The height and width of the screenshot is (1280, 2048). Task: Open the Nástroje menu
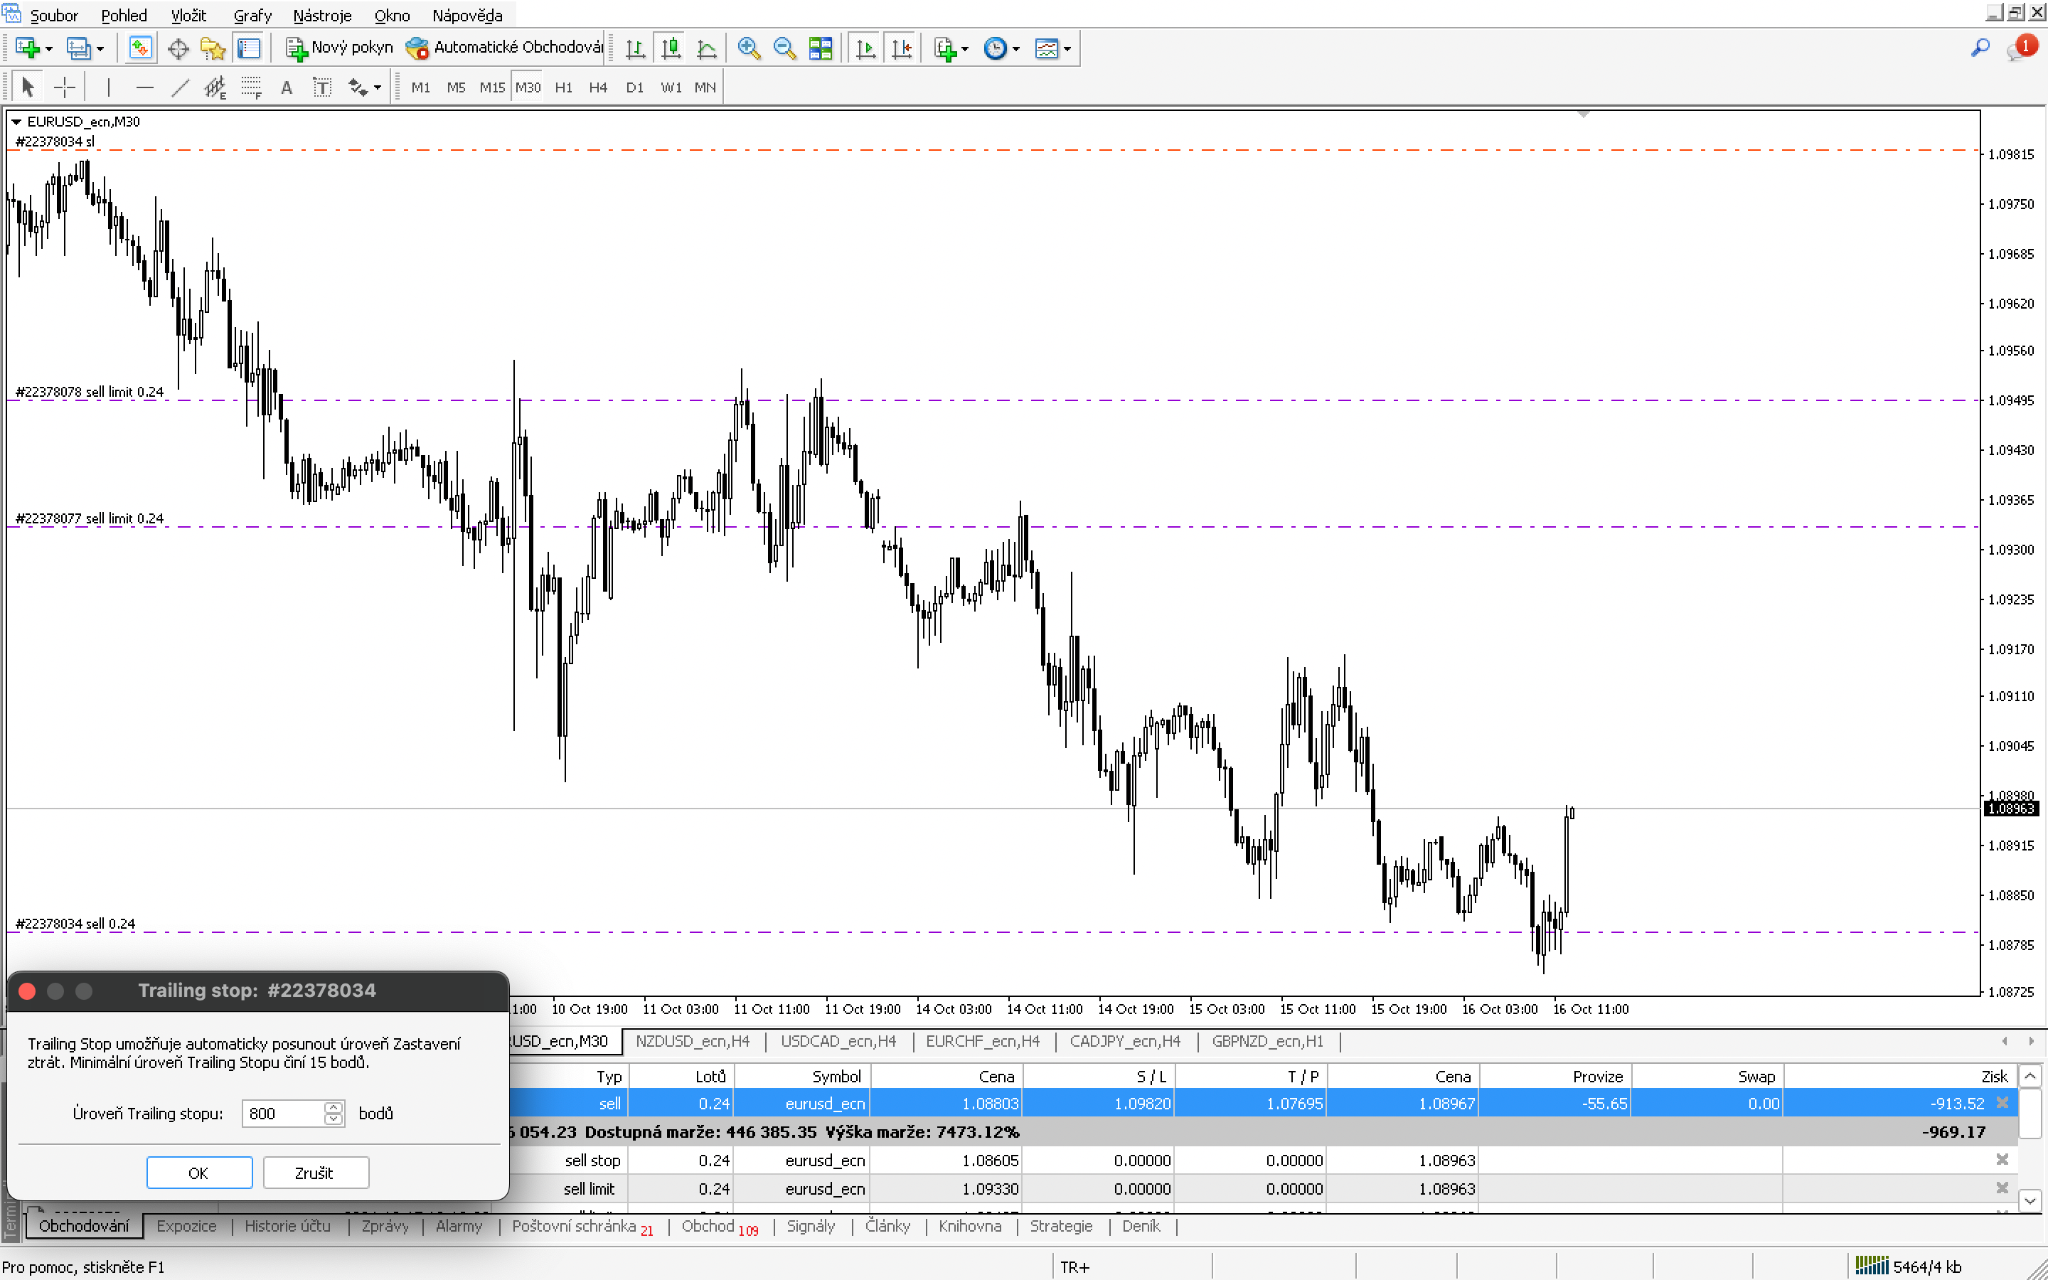coord(321,15)
